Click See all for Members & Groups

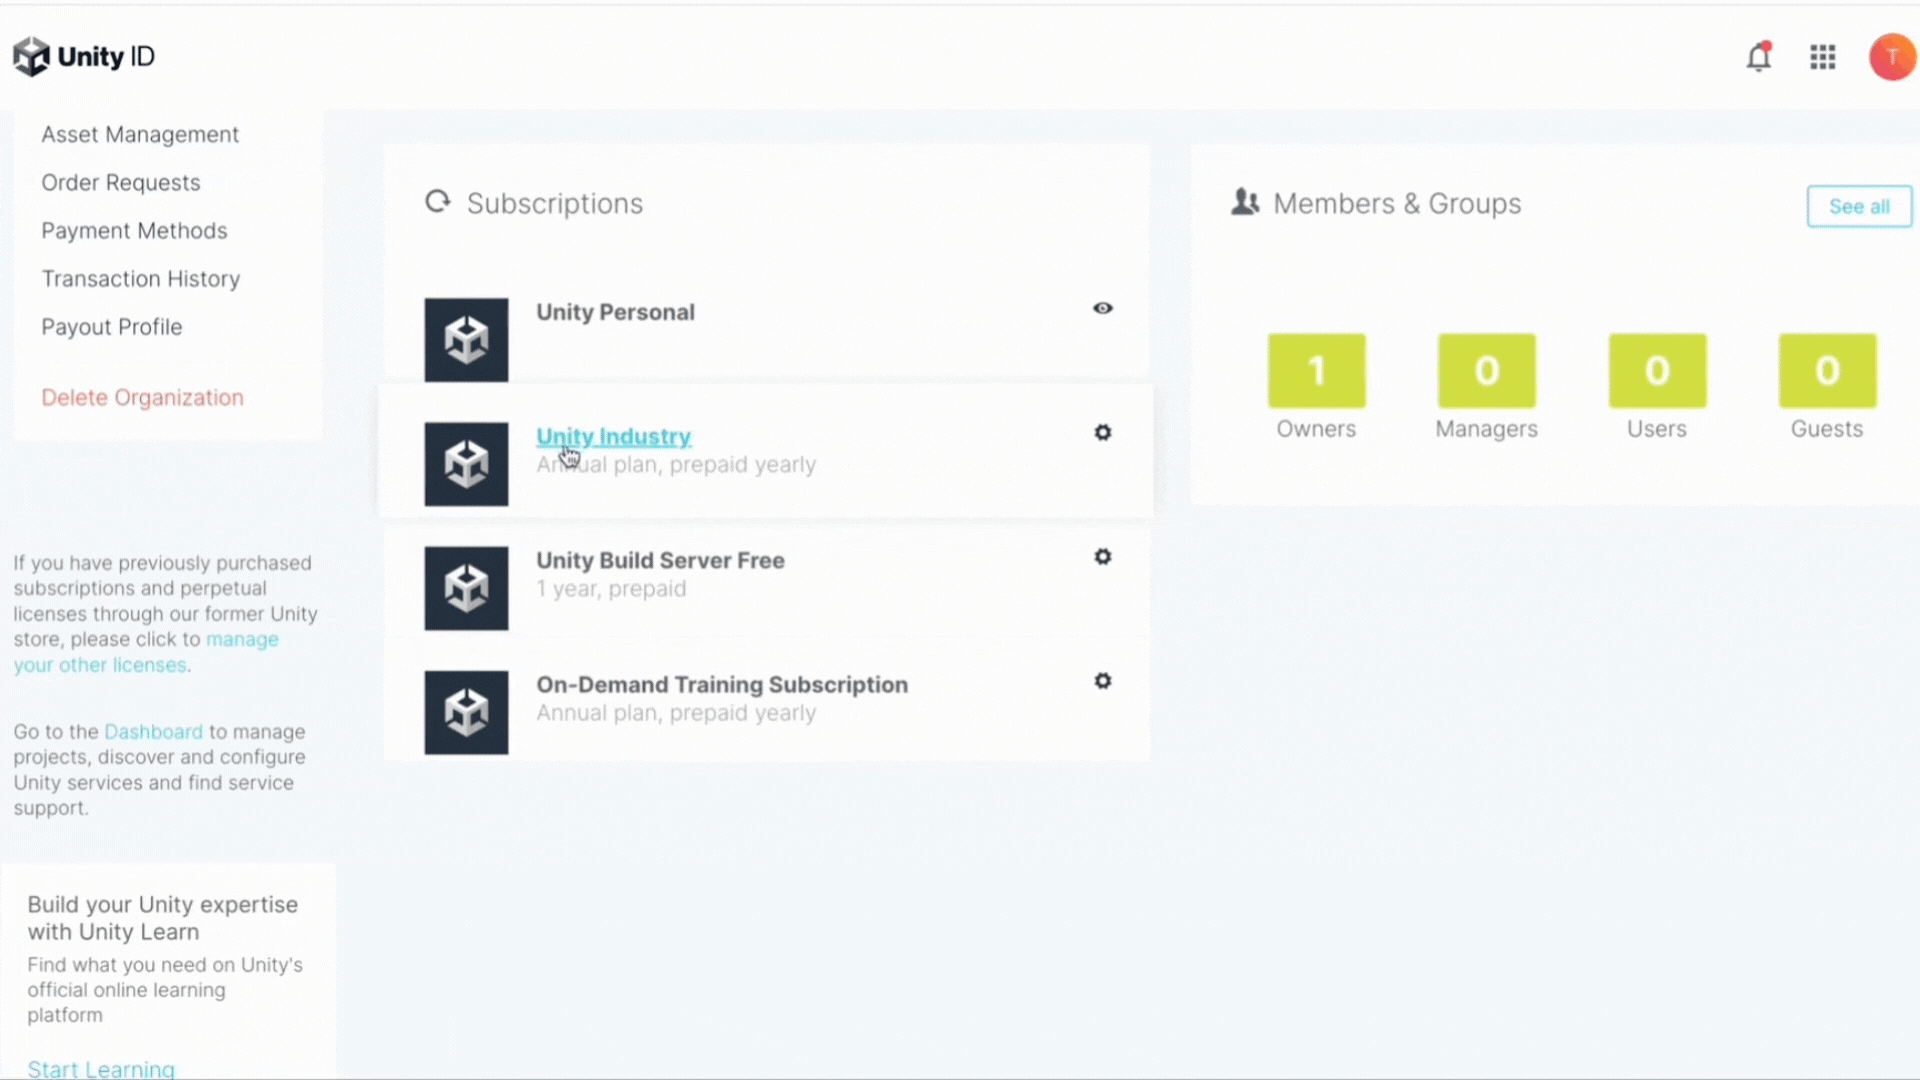click(1858, 207)
